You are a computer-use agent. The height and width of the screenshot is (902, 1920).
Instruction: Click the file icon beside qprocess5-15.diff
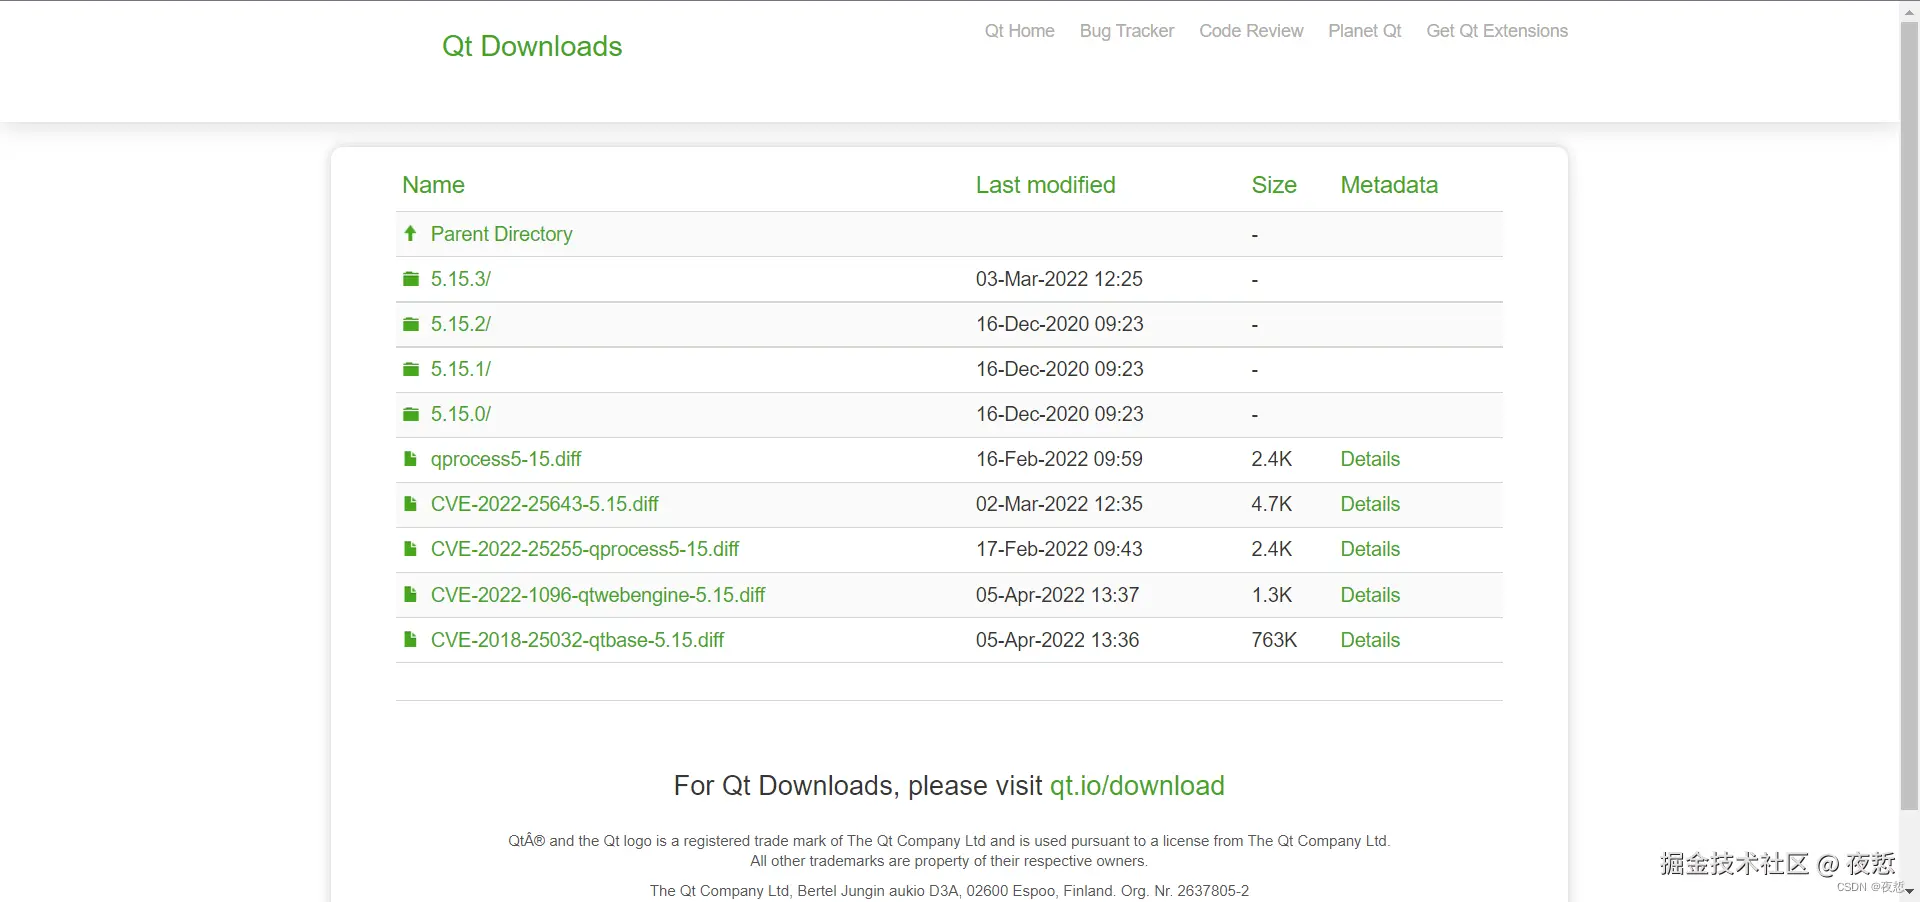tap(410, 459)
